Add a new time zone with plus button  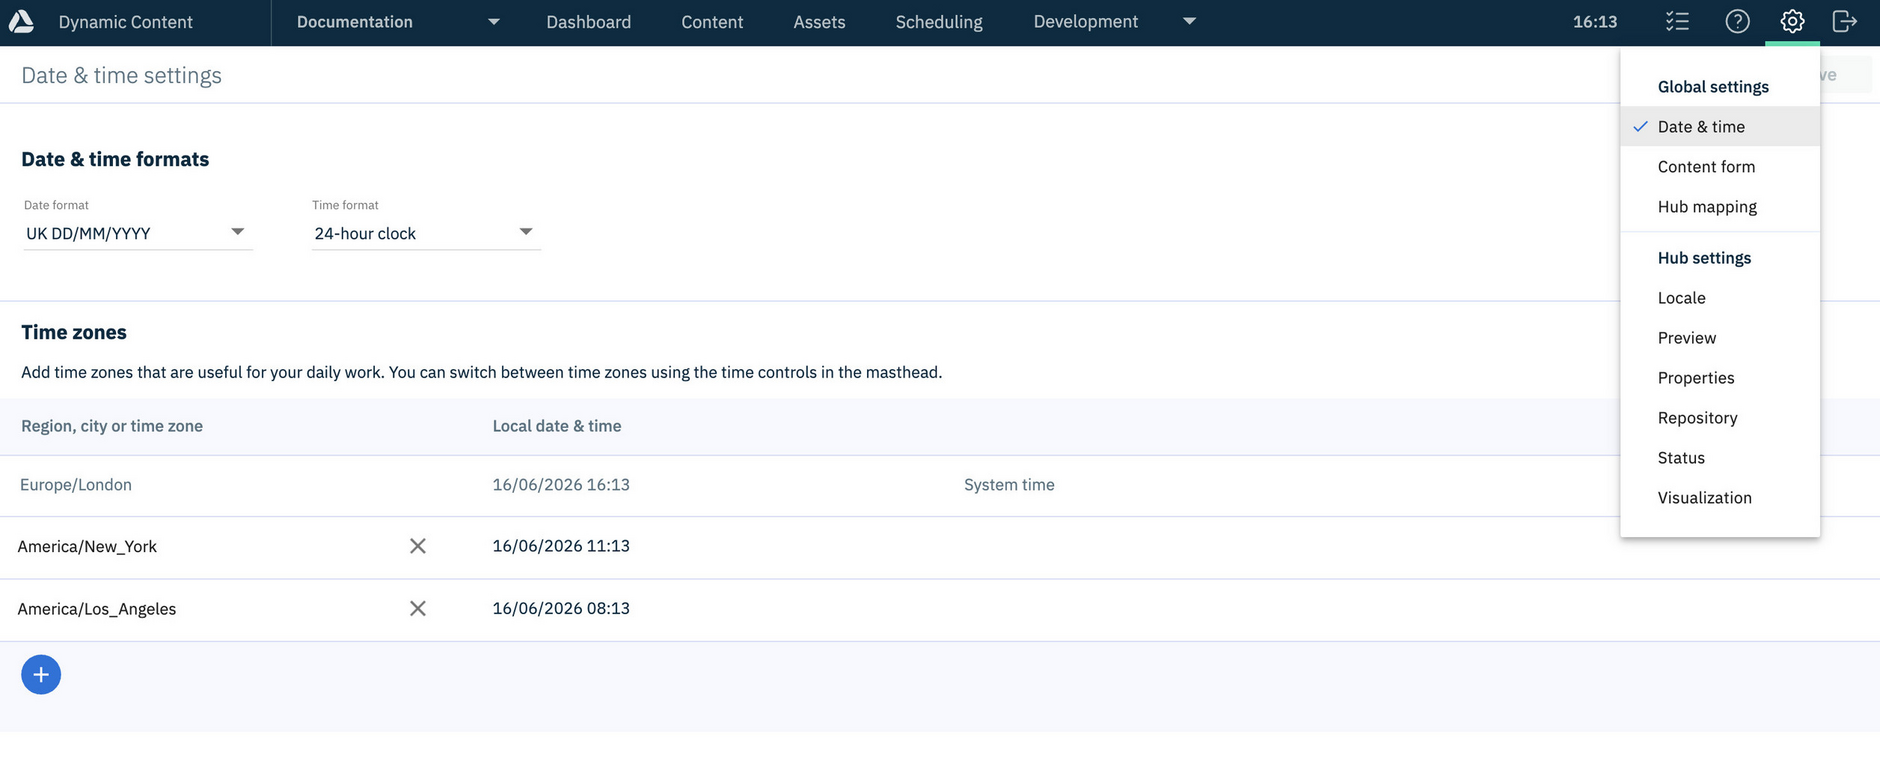(41, 675)
